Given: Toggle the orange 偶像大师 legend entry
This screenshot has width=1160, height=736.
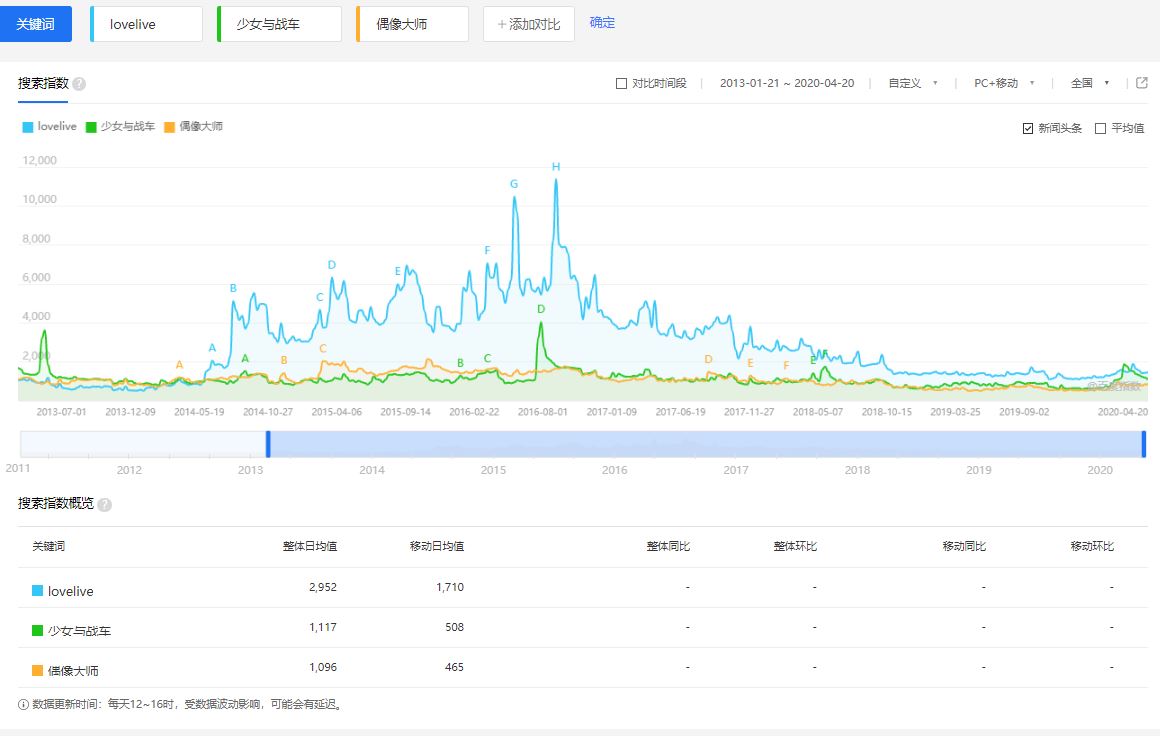Looking at the screenshot, I should [193, 126].
